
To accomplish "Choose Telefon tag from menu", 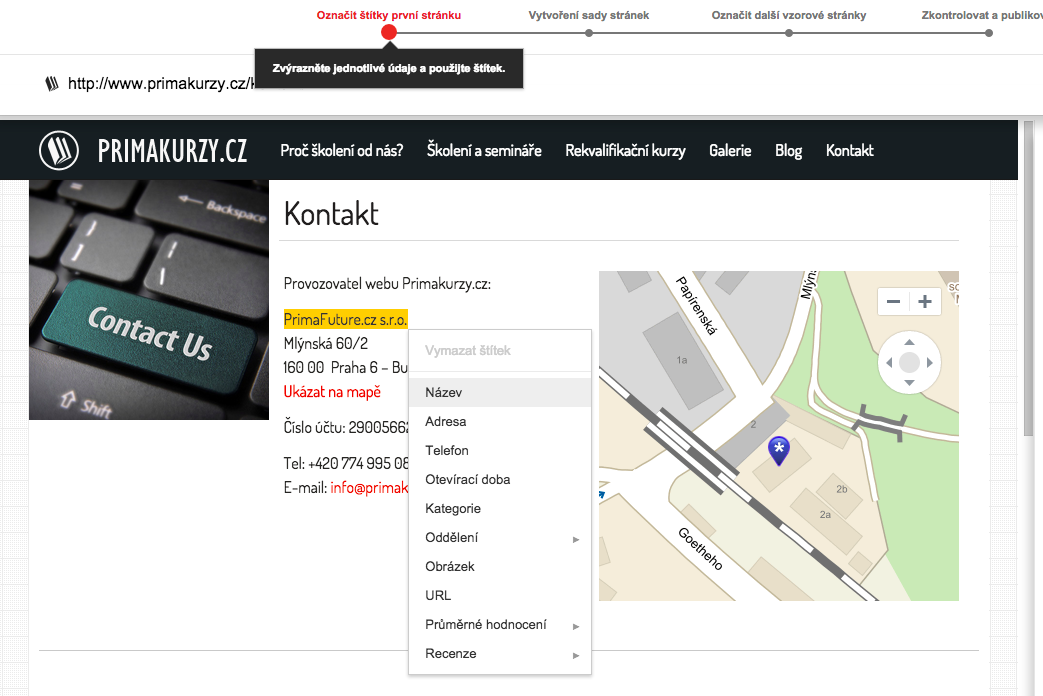I will point(500,450).
